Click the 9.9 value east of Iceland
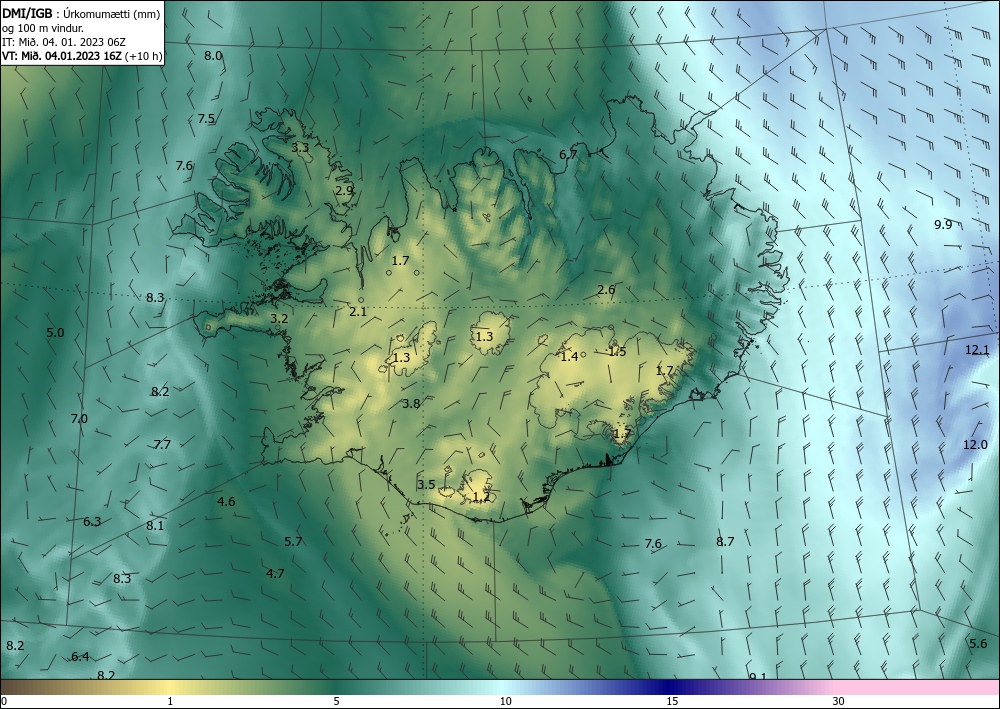 tap(943, 224)
